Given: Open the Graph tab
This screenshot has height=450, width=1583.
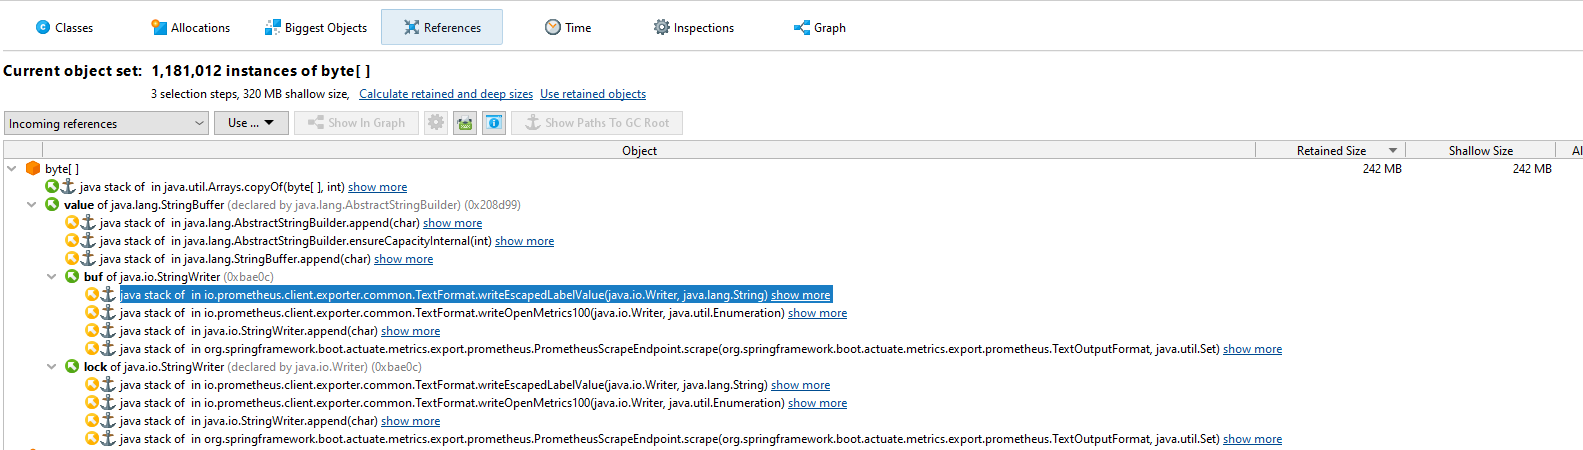Looking at the screenshot, I should (819, 28).
